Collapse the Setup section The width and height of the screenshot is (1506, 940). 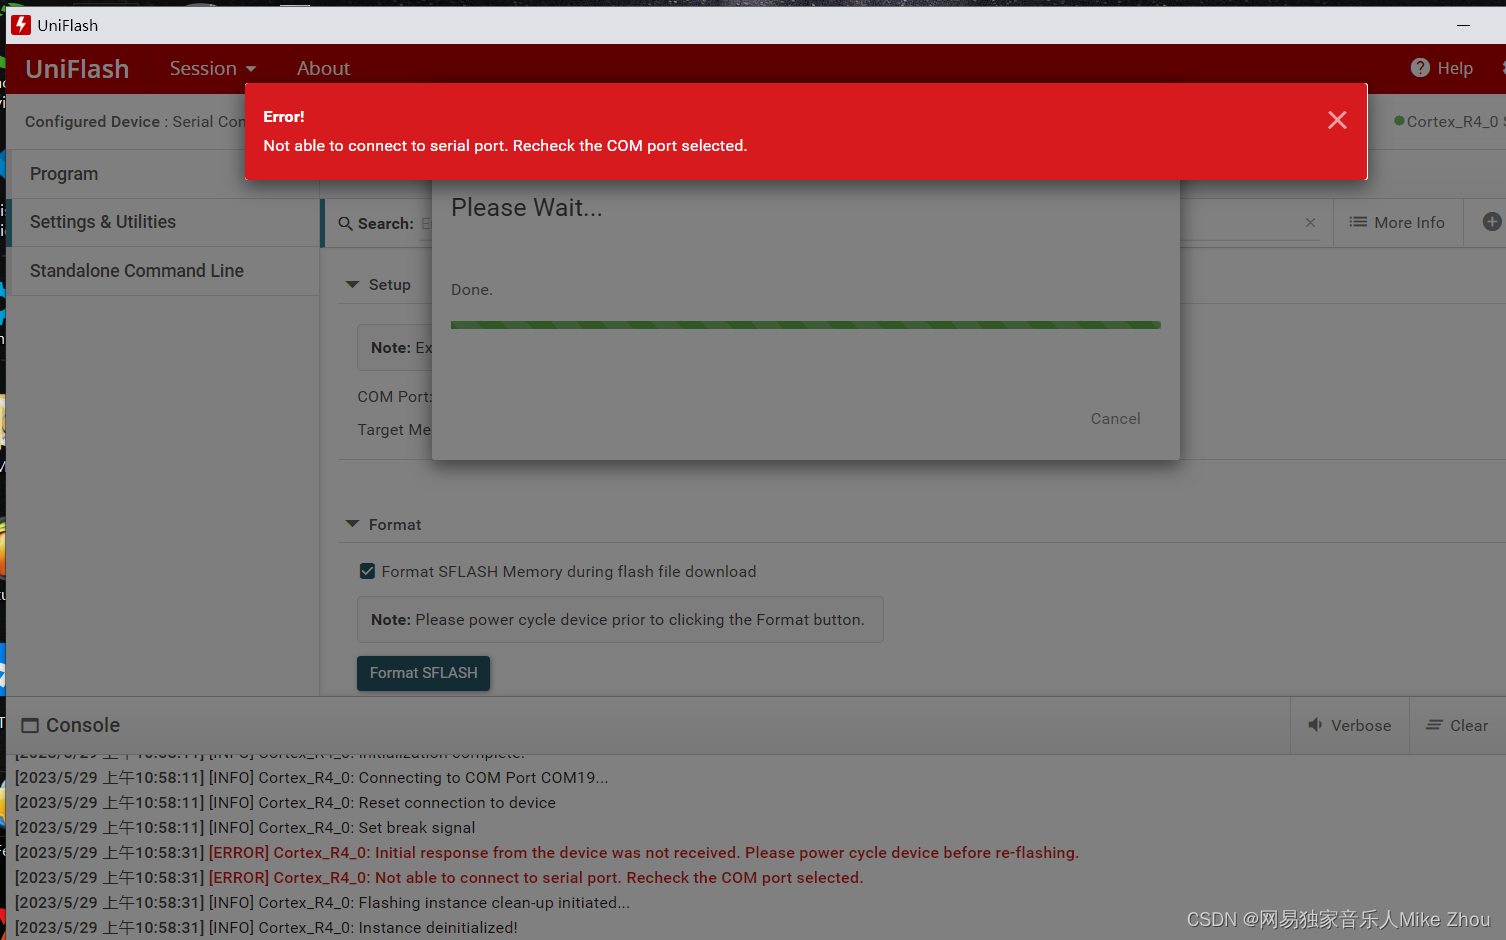click(352, 285)
